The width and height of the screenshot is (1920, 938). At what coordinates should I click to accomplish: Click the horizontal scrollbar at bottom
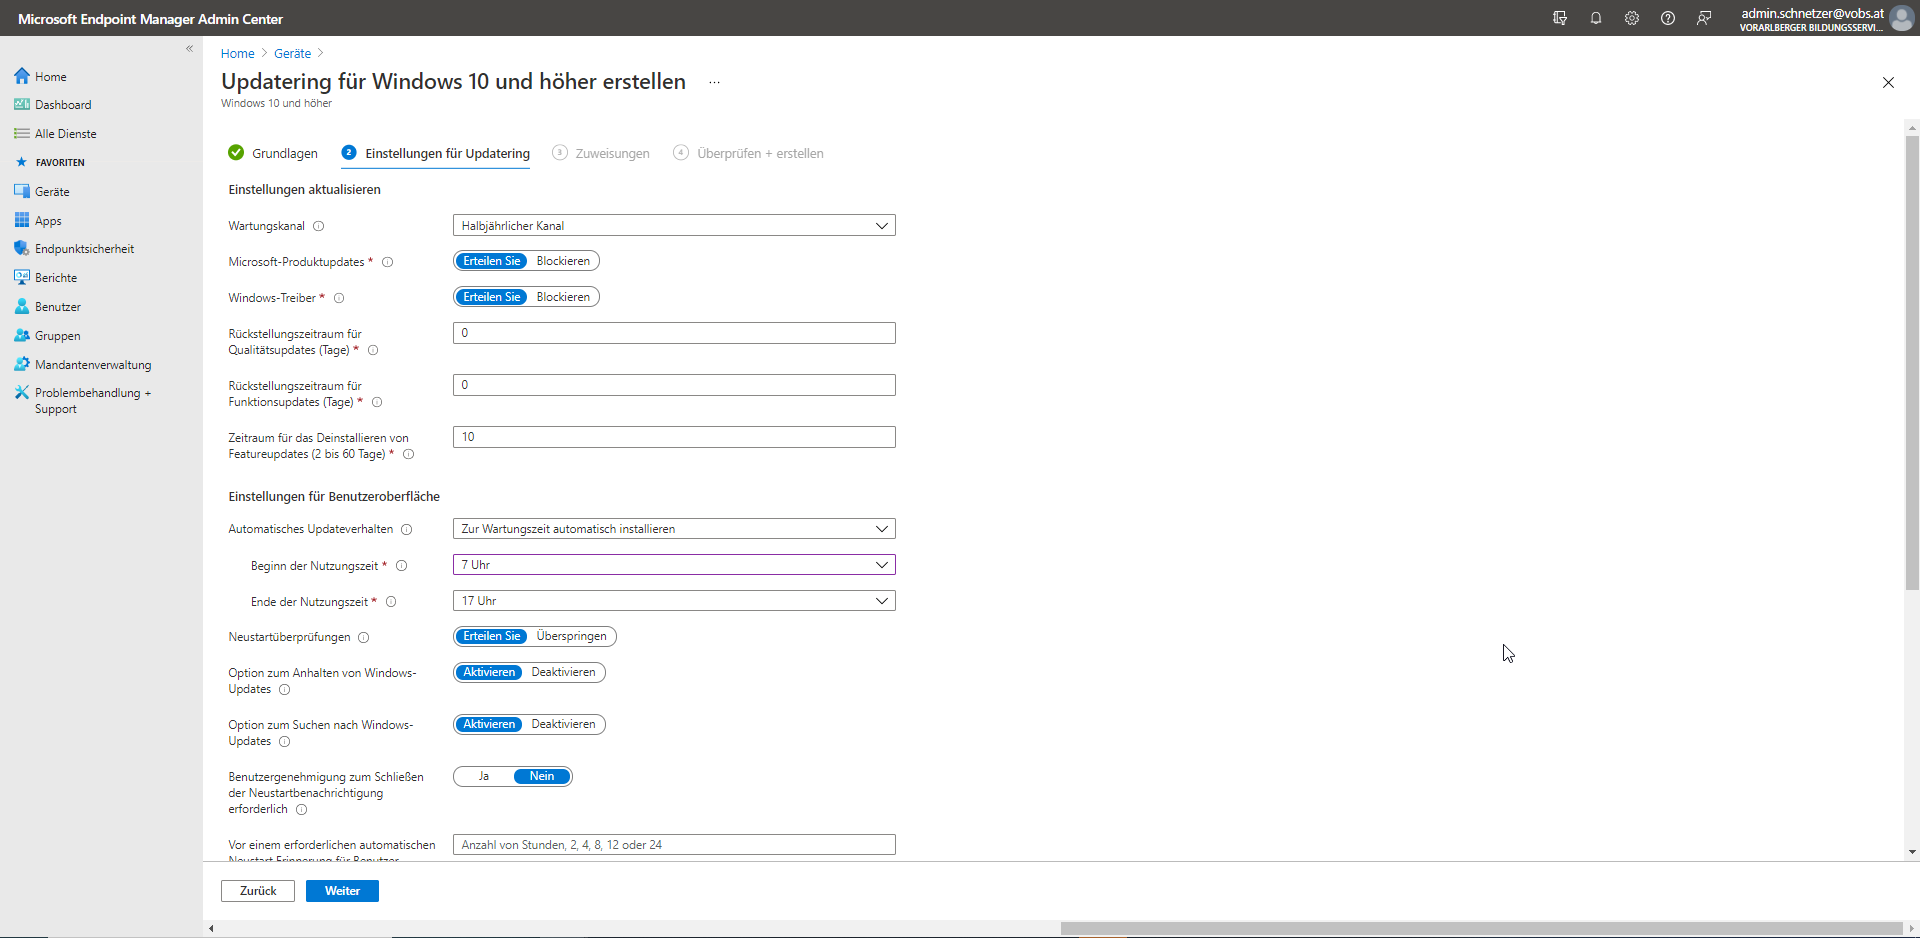(x=1480, y=929)
